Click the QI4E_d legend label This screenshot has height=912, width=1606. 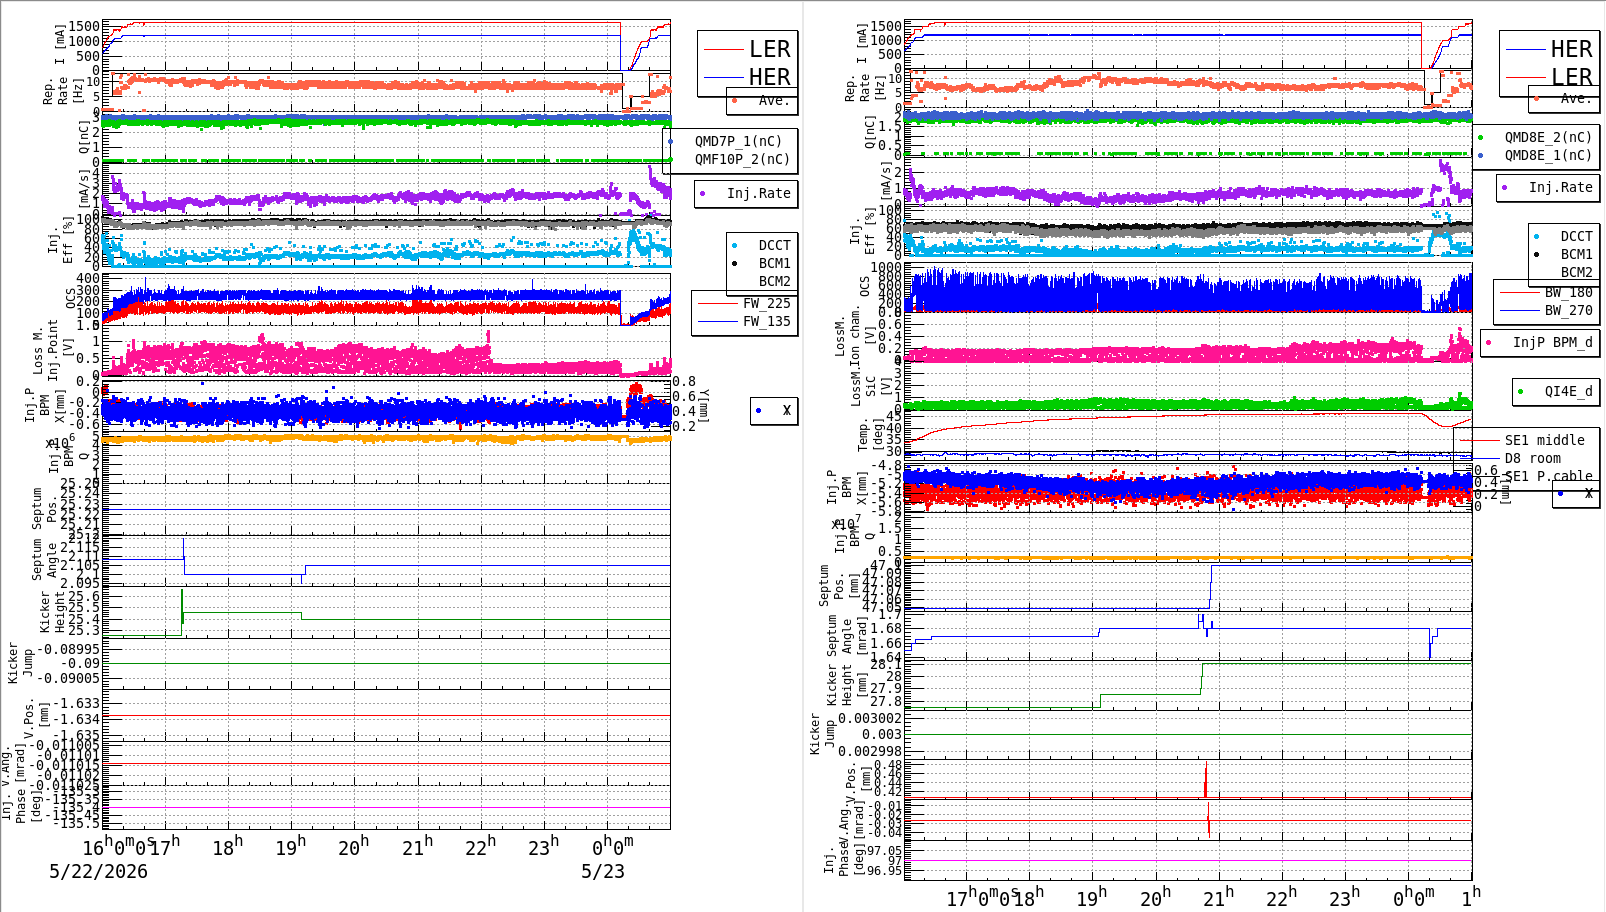tap(1568, 391)
